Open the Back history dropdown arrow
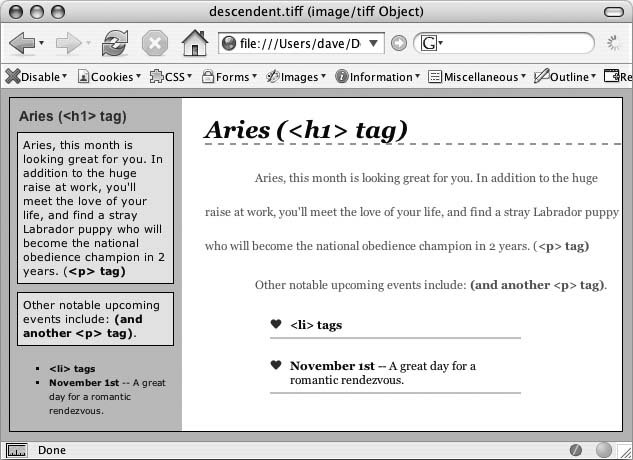This screenshot has height=460, width=633. (41, 43)
